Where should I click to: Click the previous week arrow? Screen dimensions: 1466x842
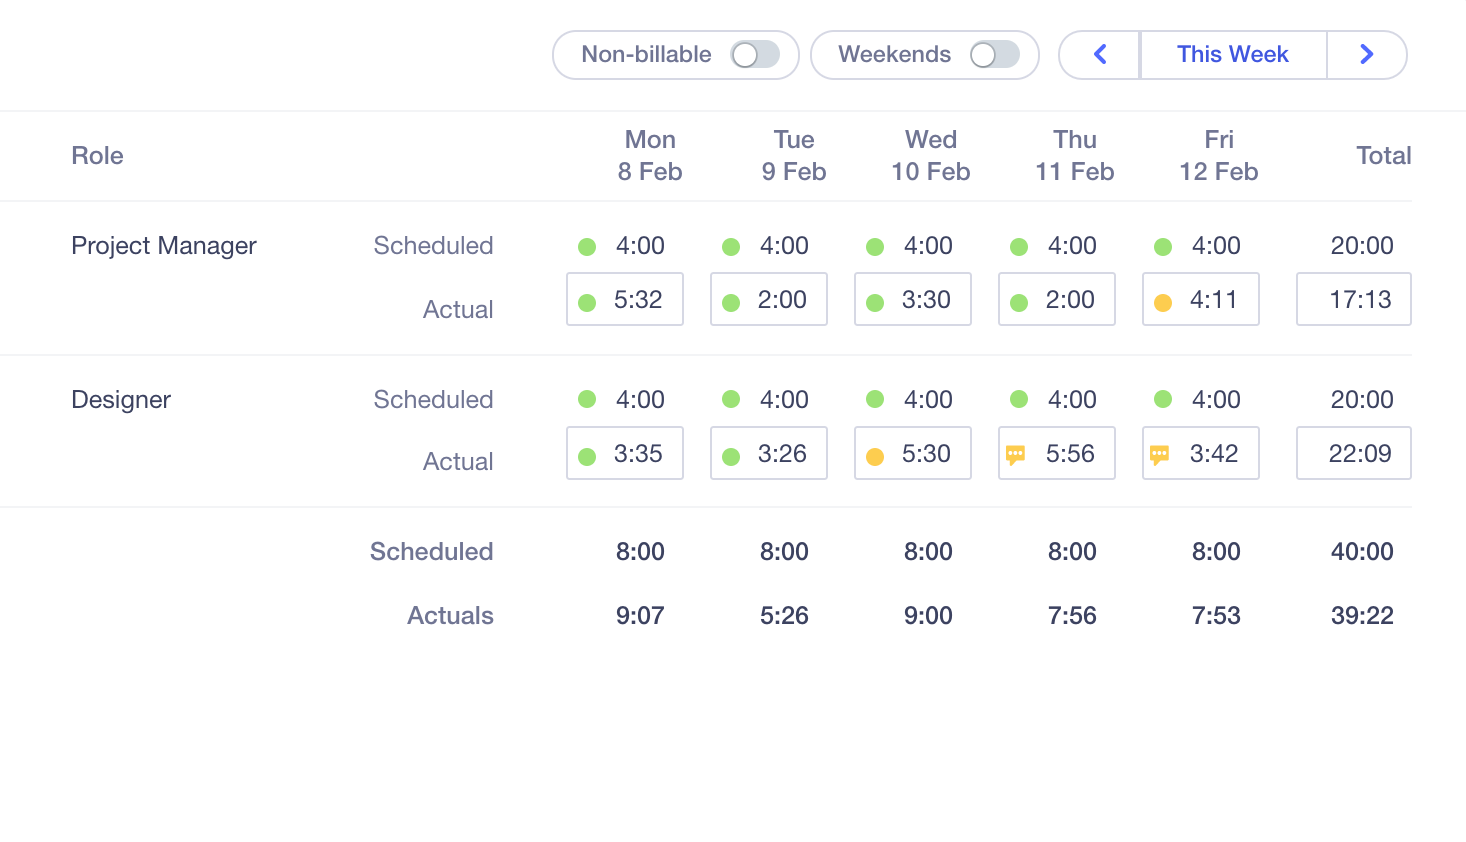click(1100, 55)
